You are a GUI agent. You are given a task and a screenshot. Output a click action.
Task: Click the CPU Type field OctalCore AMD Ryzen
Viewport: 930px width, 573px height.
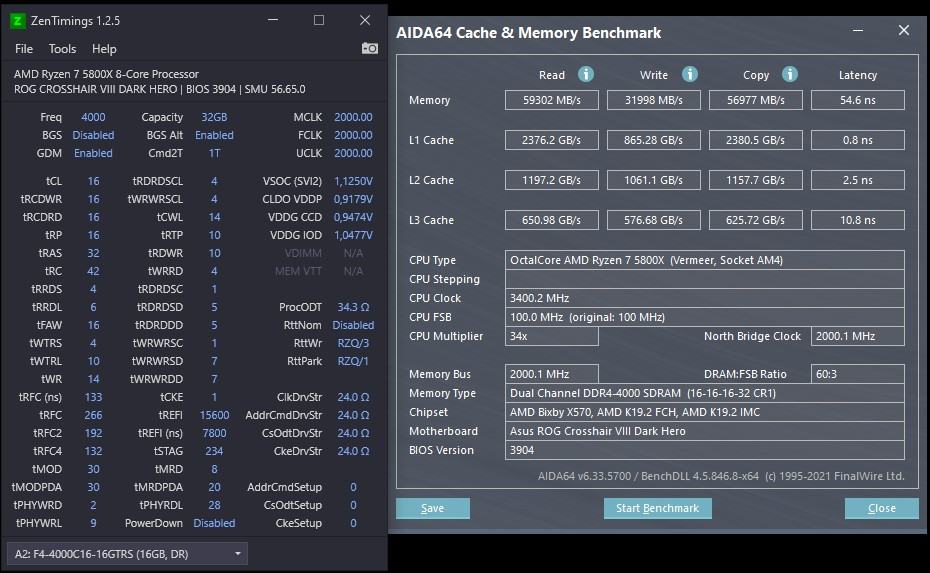coord(705,260)
